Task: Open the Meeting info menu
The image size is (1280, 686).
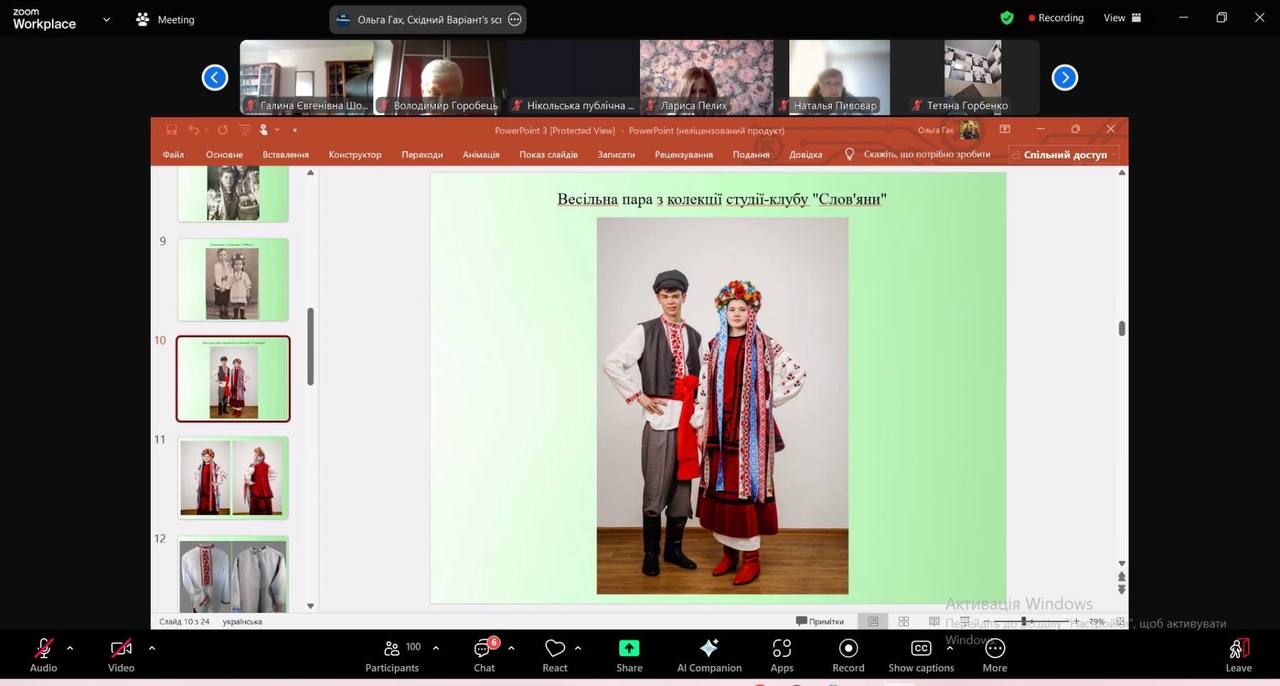Action: coord(167,20)
